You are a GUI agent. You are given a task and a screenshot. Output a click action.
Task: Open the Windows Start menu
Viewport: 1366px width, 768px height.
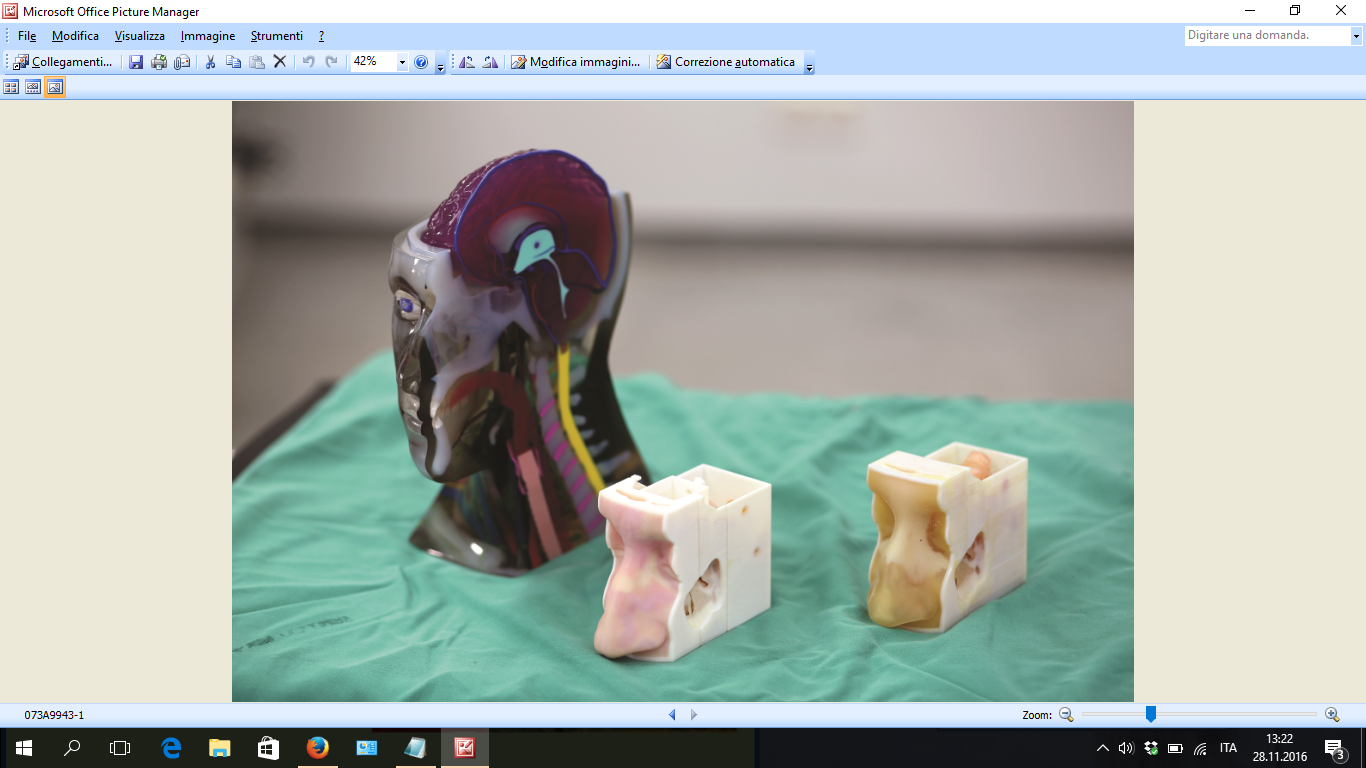(24, 748)
